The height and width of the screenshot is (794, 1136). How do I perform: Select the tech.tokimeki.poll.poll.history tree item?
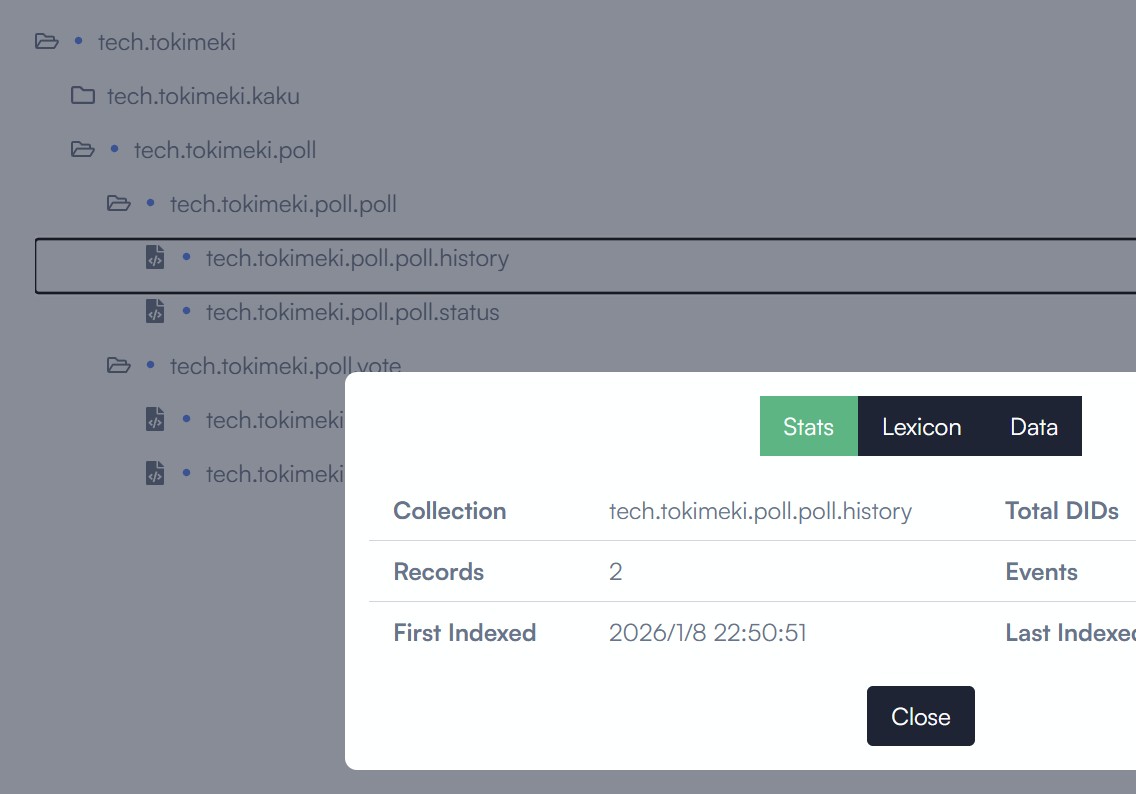pyautogui.click(x=357, y=258)
